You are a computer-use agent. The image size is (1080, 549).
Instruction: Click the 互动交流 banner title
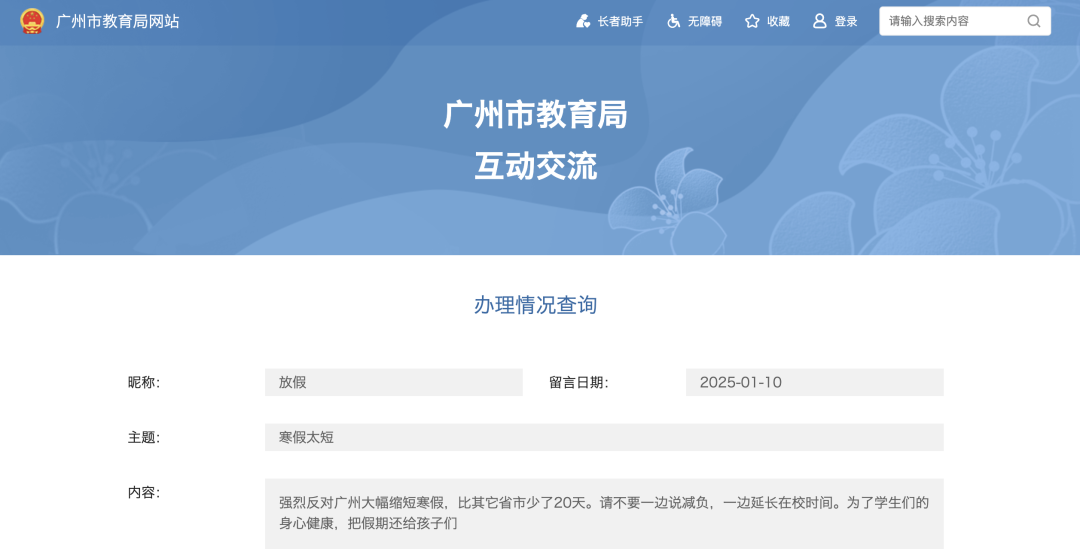pyautogui.click(x=535, y=166)
